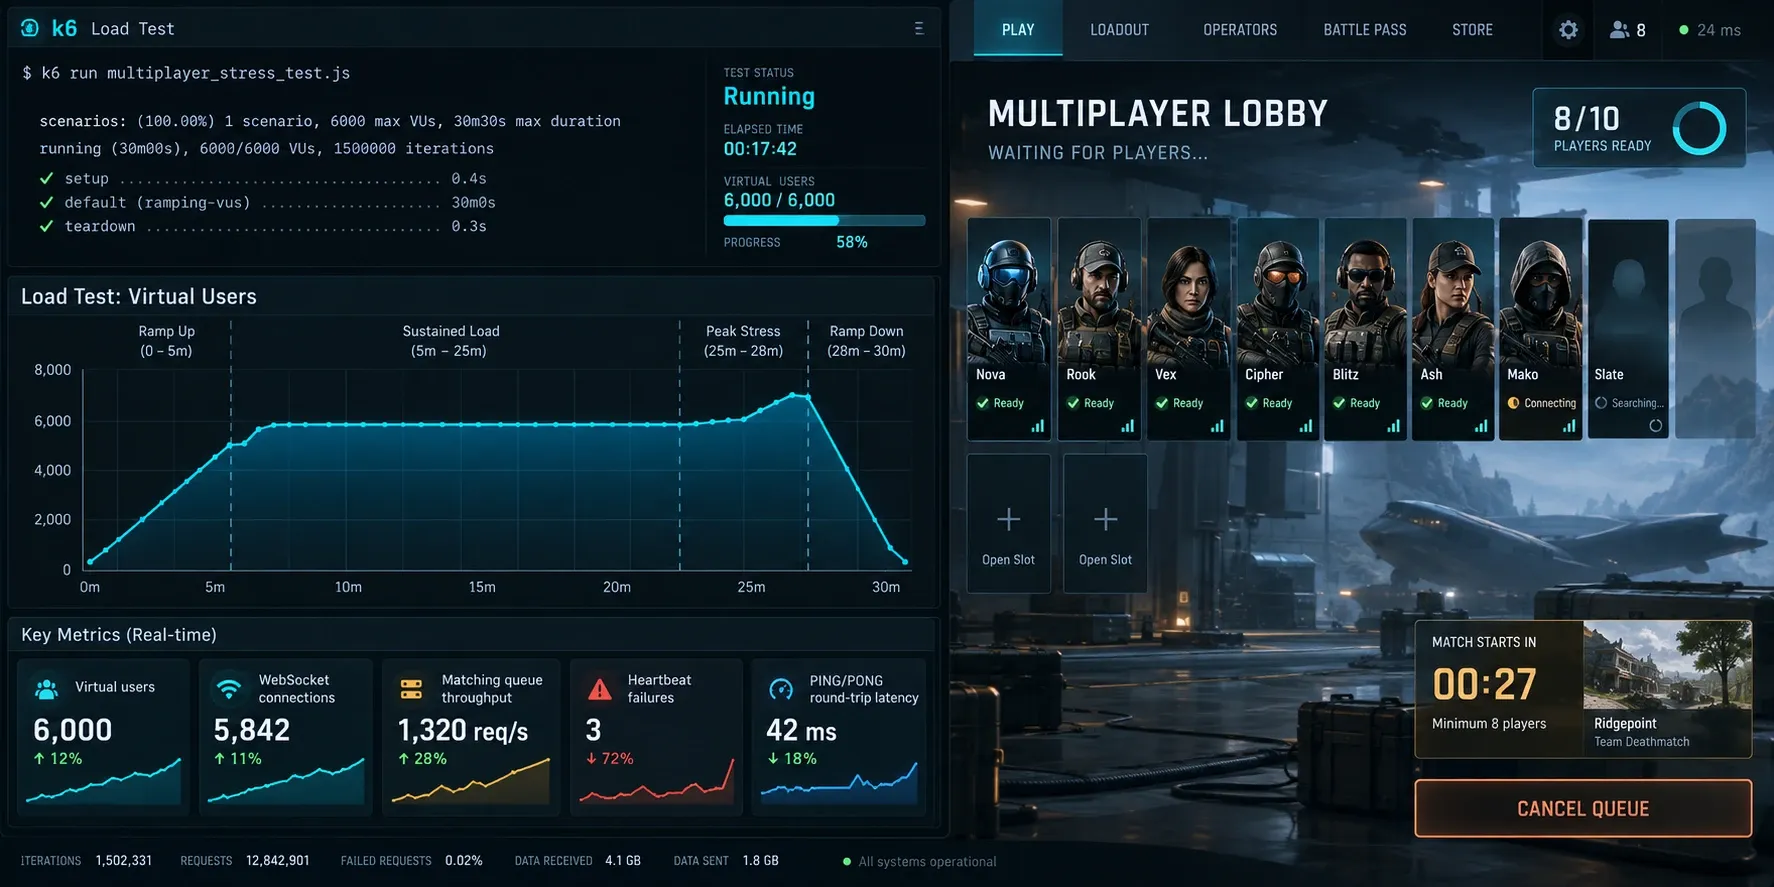Open the k6 Load Test panel menu
The width and height of the screenshot is (1774, 887).
point(919,28)
